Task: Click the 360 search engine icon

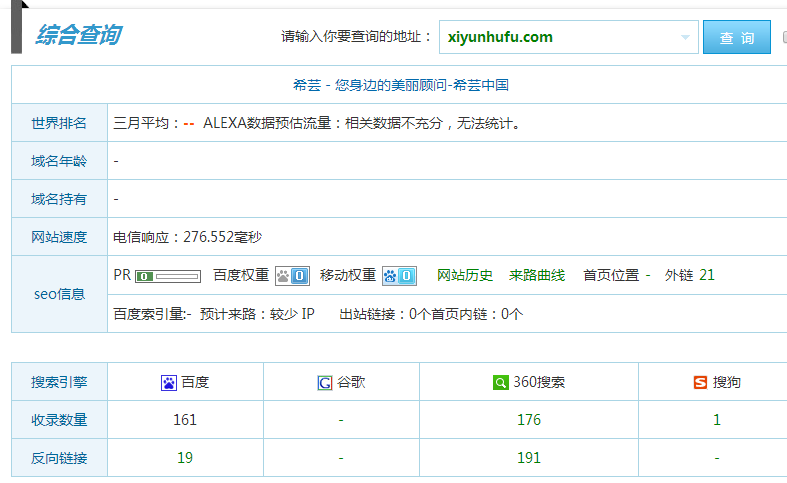Action: 500,382
